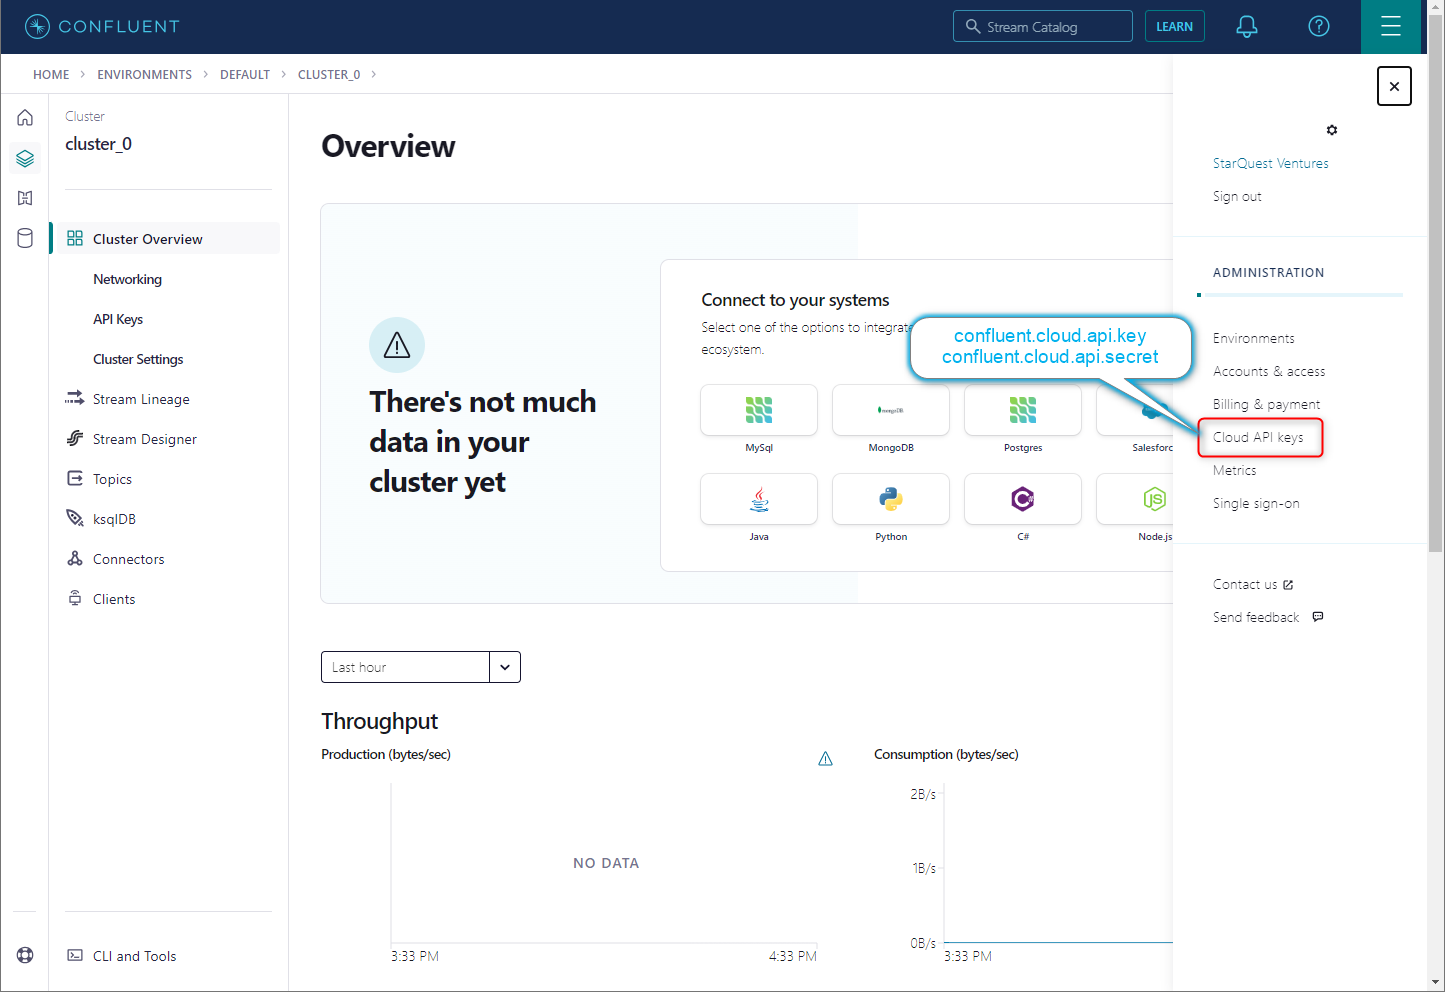Screen dimensions: 1445x992
Task: Click the Sign out link
Action: click(1237, 196)
